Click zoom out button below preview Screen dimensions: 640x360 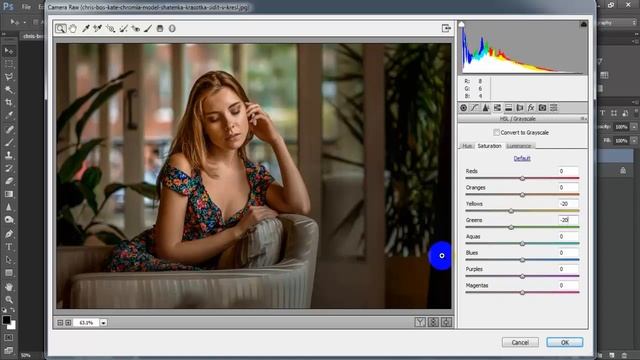60,322
